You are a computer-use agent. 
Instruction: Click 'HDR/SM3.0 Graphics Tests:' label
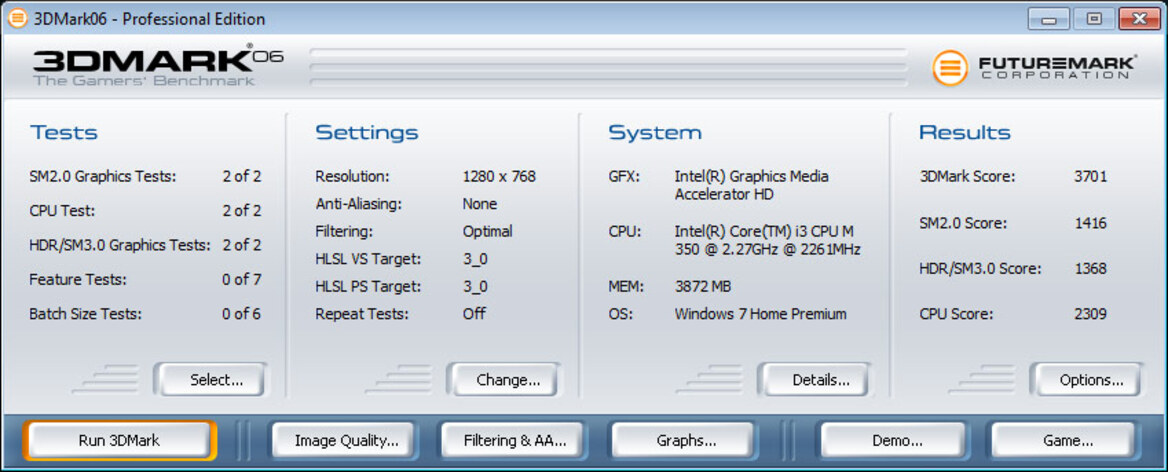coord(119,245)
